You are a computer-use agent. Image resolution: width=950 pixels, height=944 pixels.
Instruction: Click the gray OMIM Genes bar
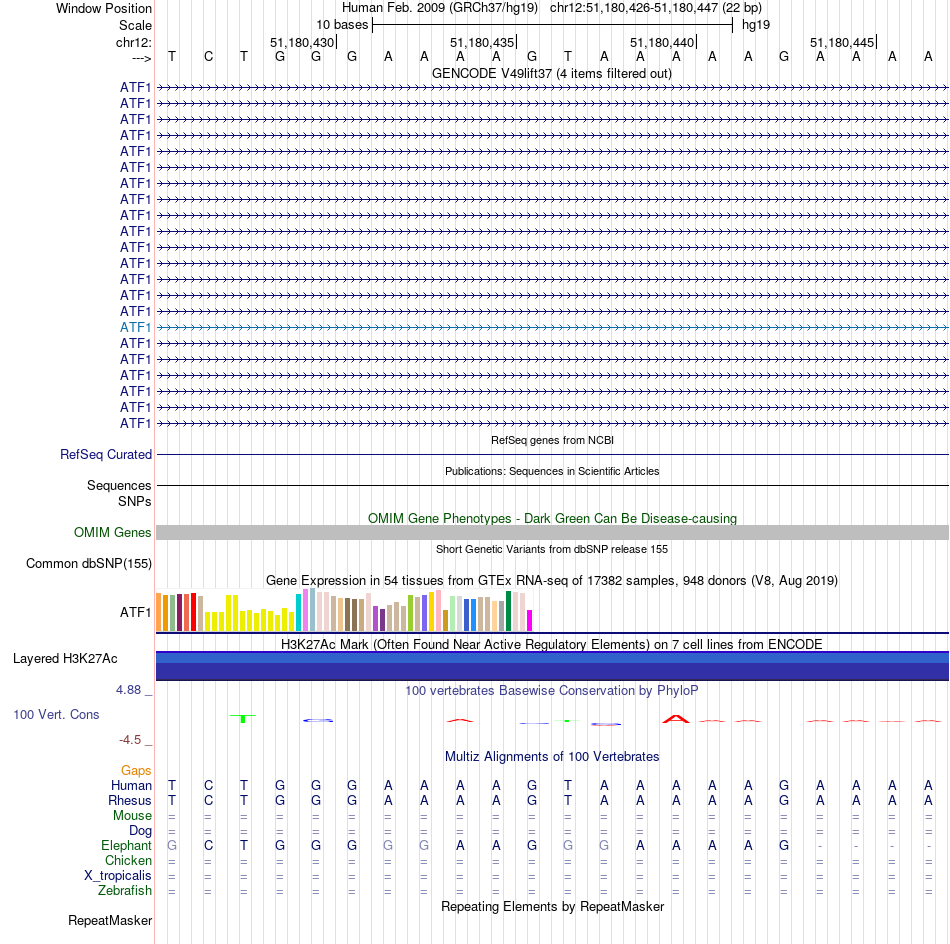[x=552, y=533]
